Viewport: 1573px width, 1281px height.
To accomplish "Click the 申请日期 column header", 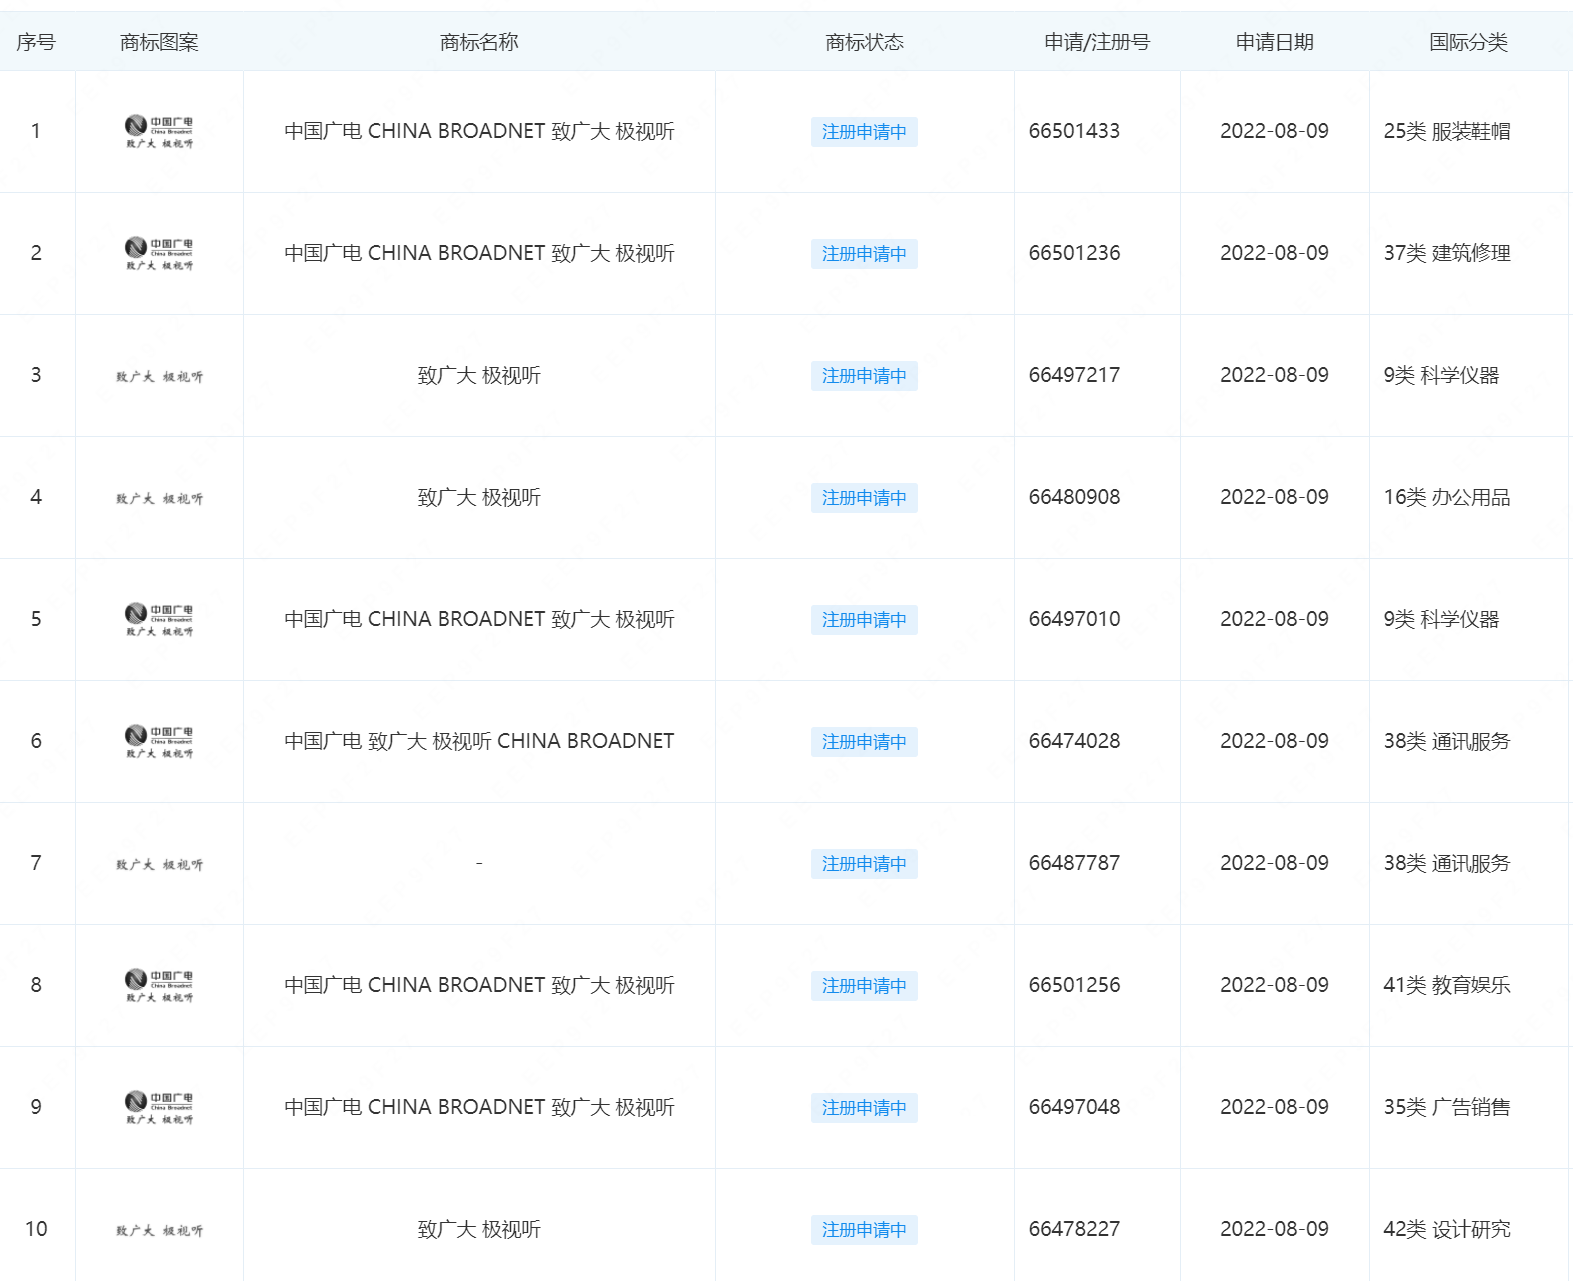I will pos(1274,42).
